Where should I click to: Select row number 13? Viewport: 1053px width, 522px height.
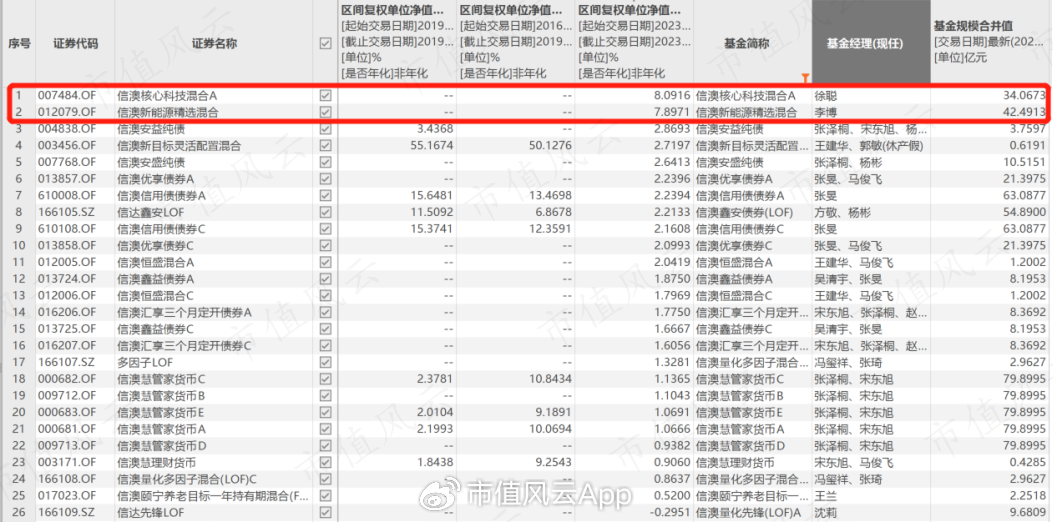19,296
